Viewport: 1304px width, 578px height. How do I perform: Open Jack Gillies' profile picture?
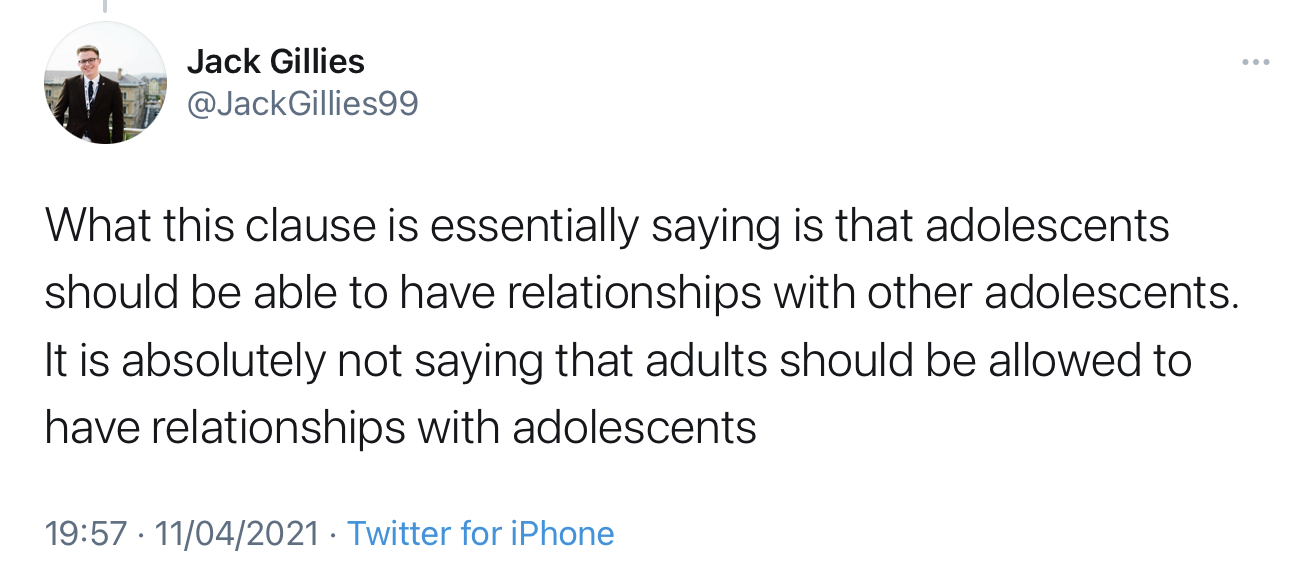point(105,82)
